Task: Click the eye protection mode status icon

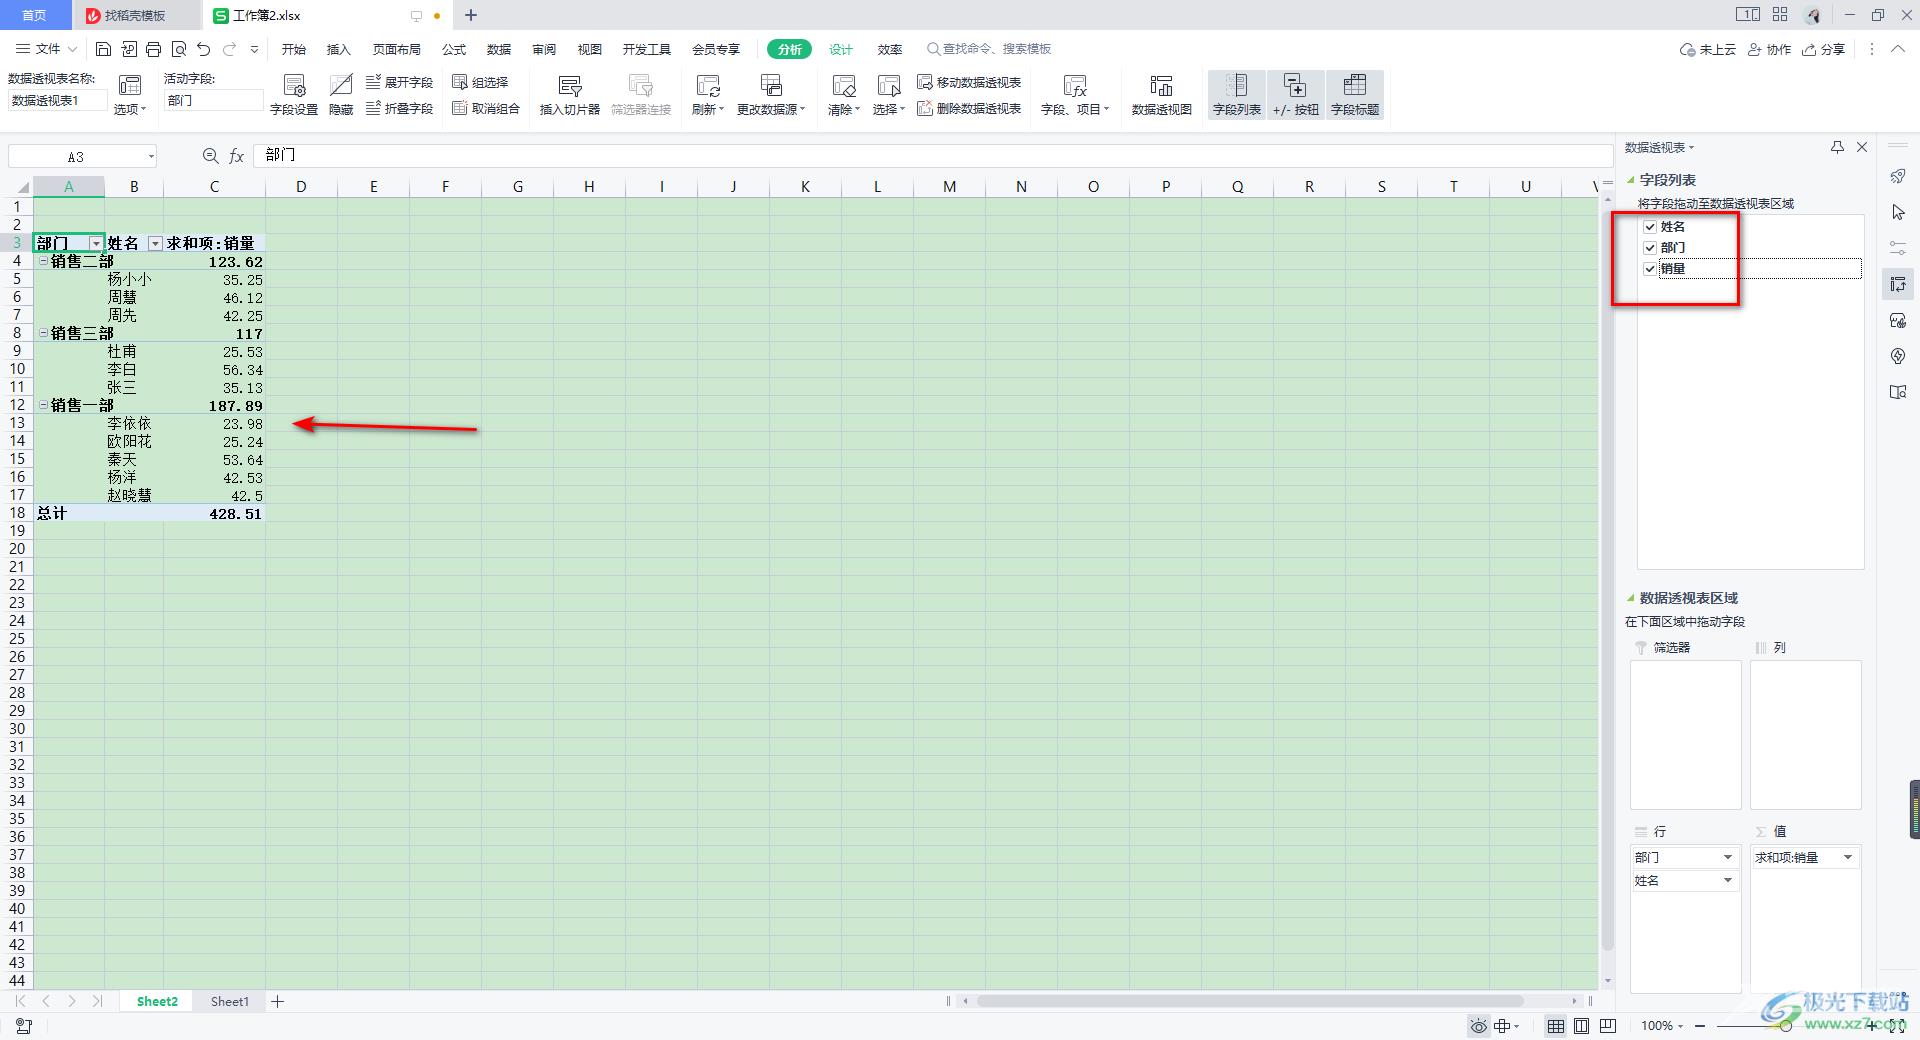Action: (x=1478, y=1026)
